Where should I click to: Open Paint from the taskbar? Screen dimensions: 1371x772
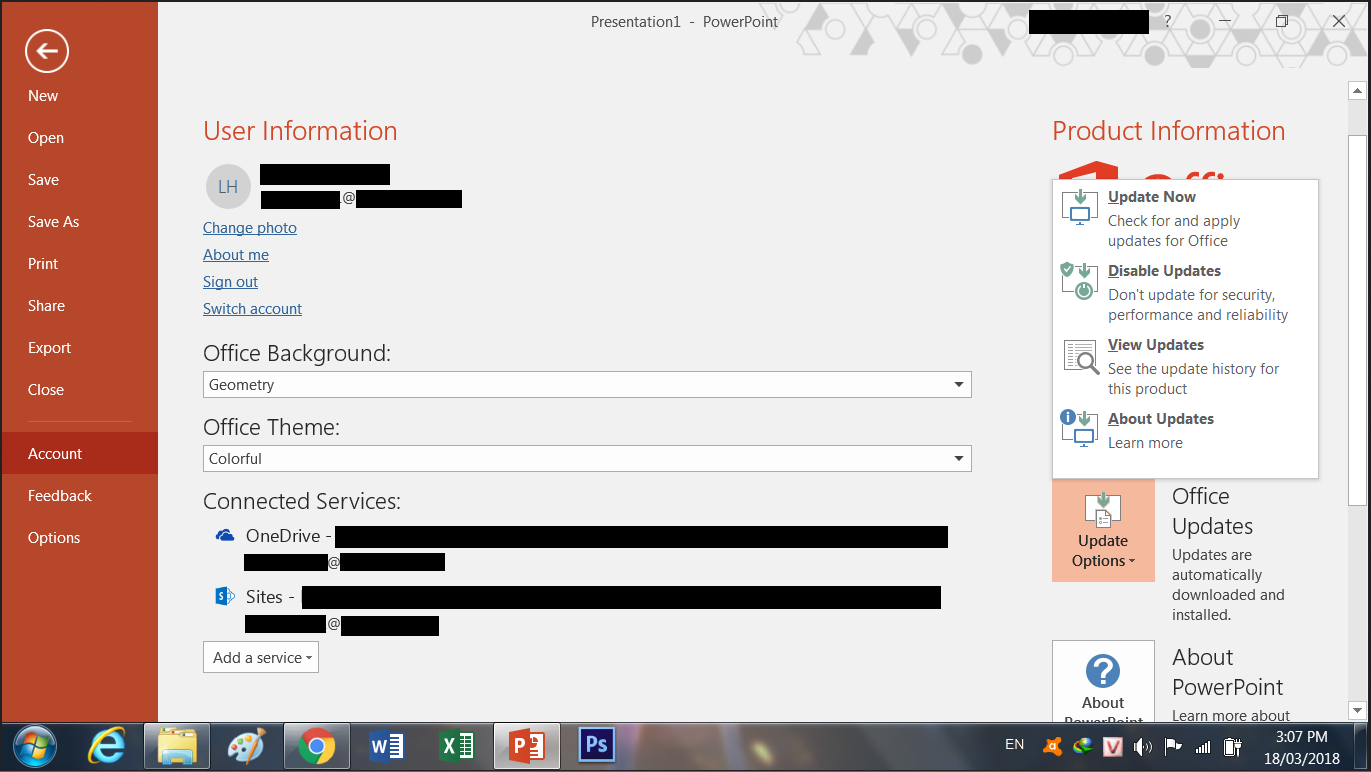click(x=246, y=746)
